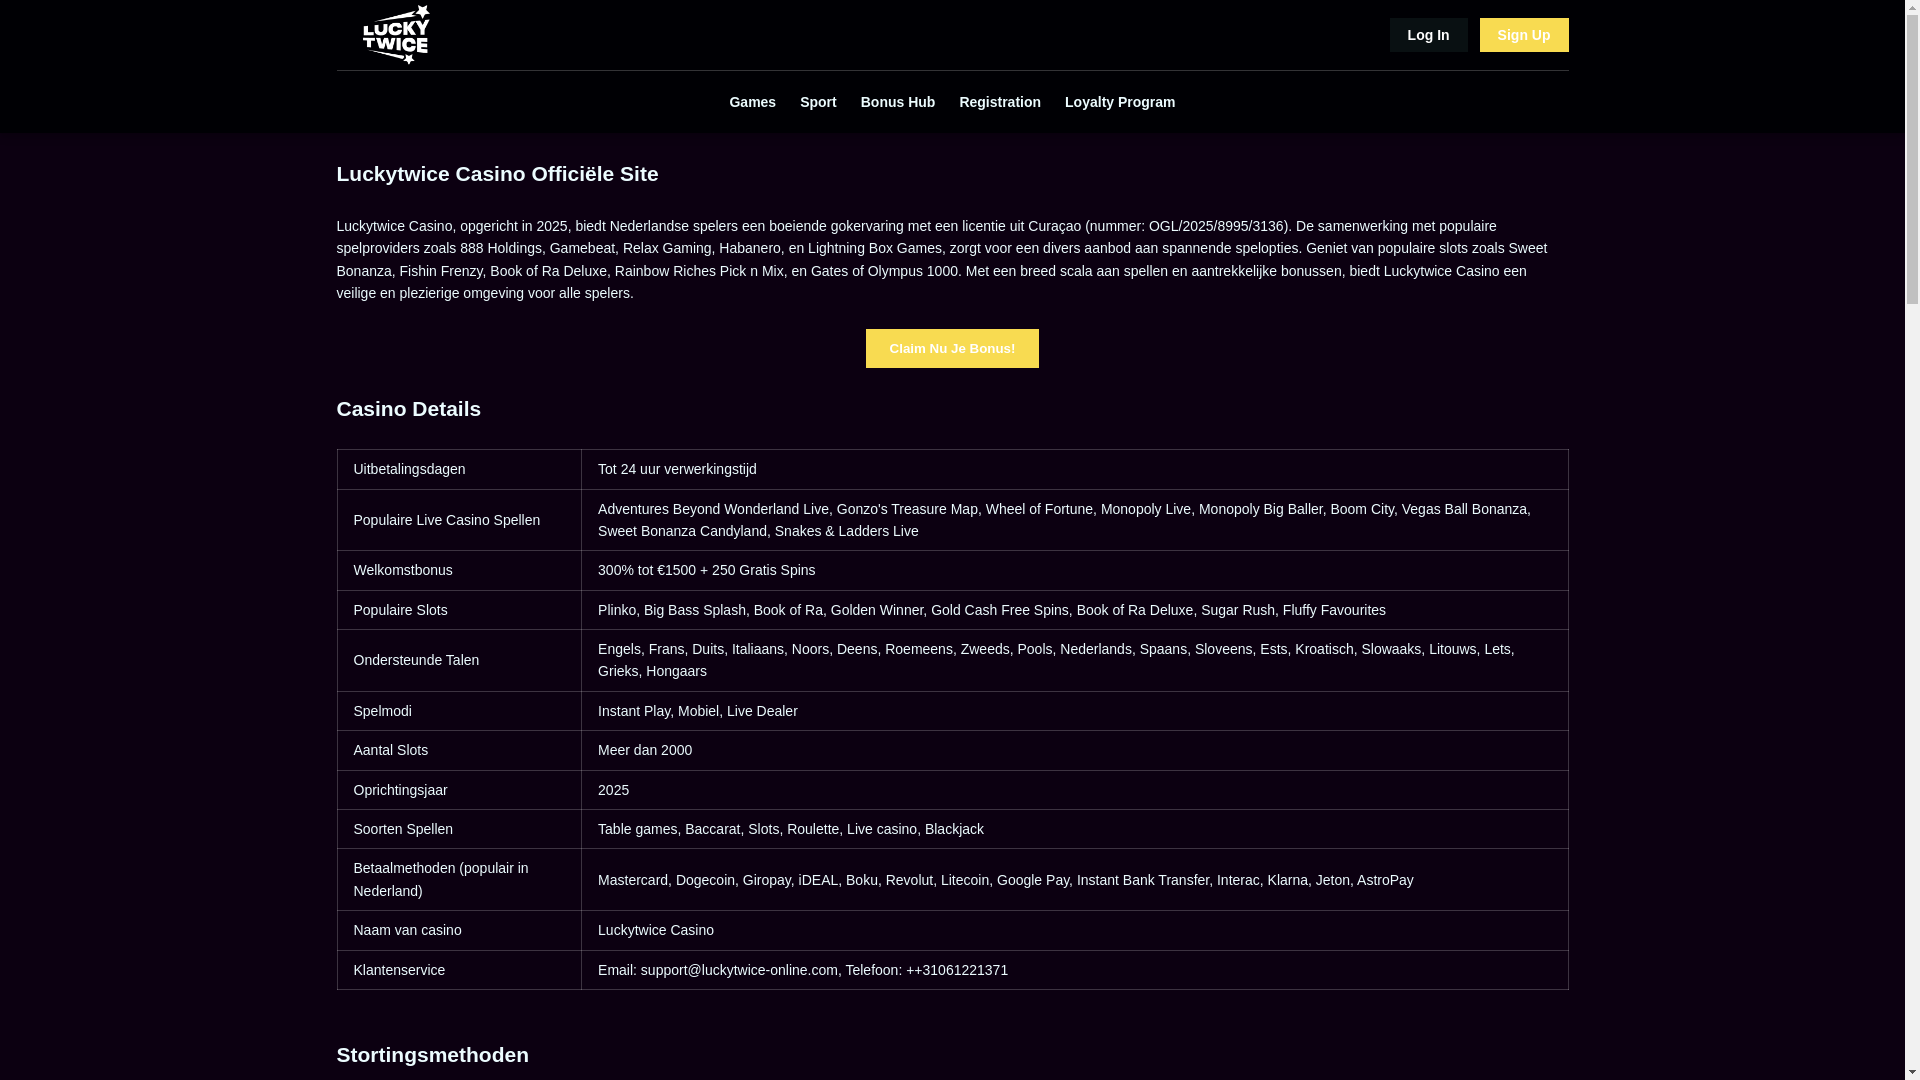Screen dimensions: 1920x1080
Task: Select the Populaire Live Casino Spellen label
Action: tap(459, 520)
